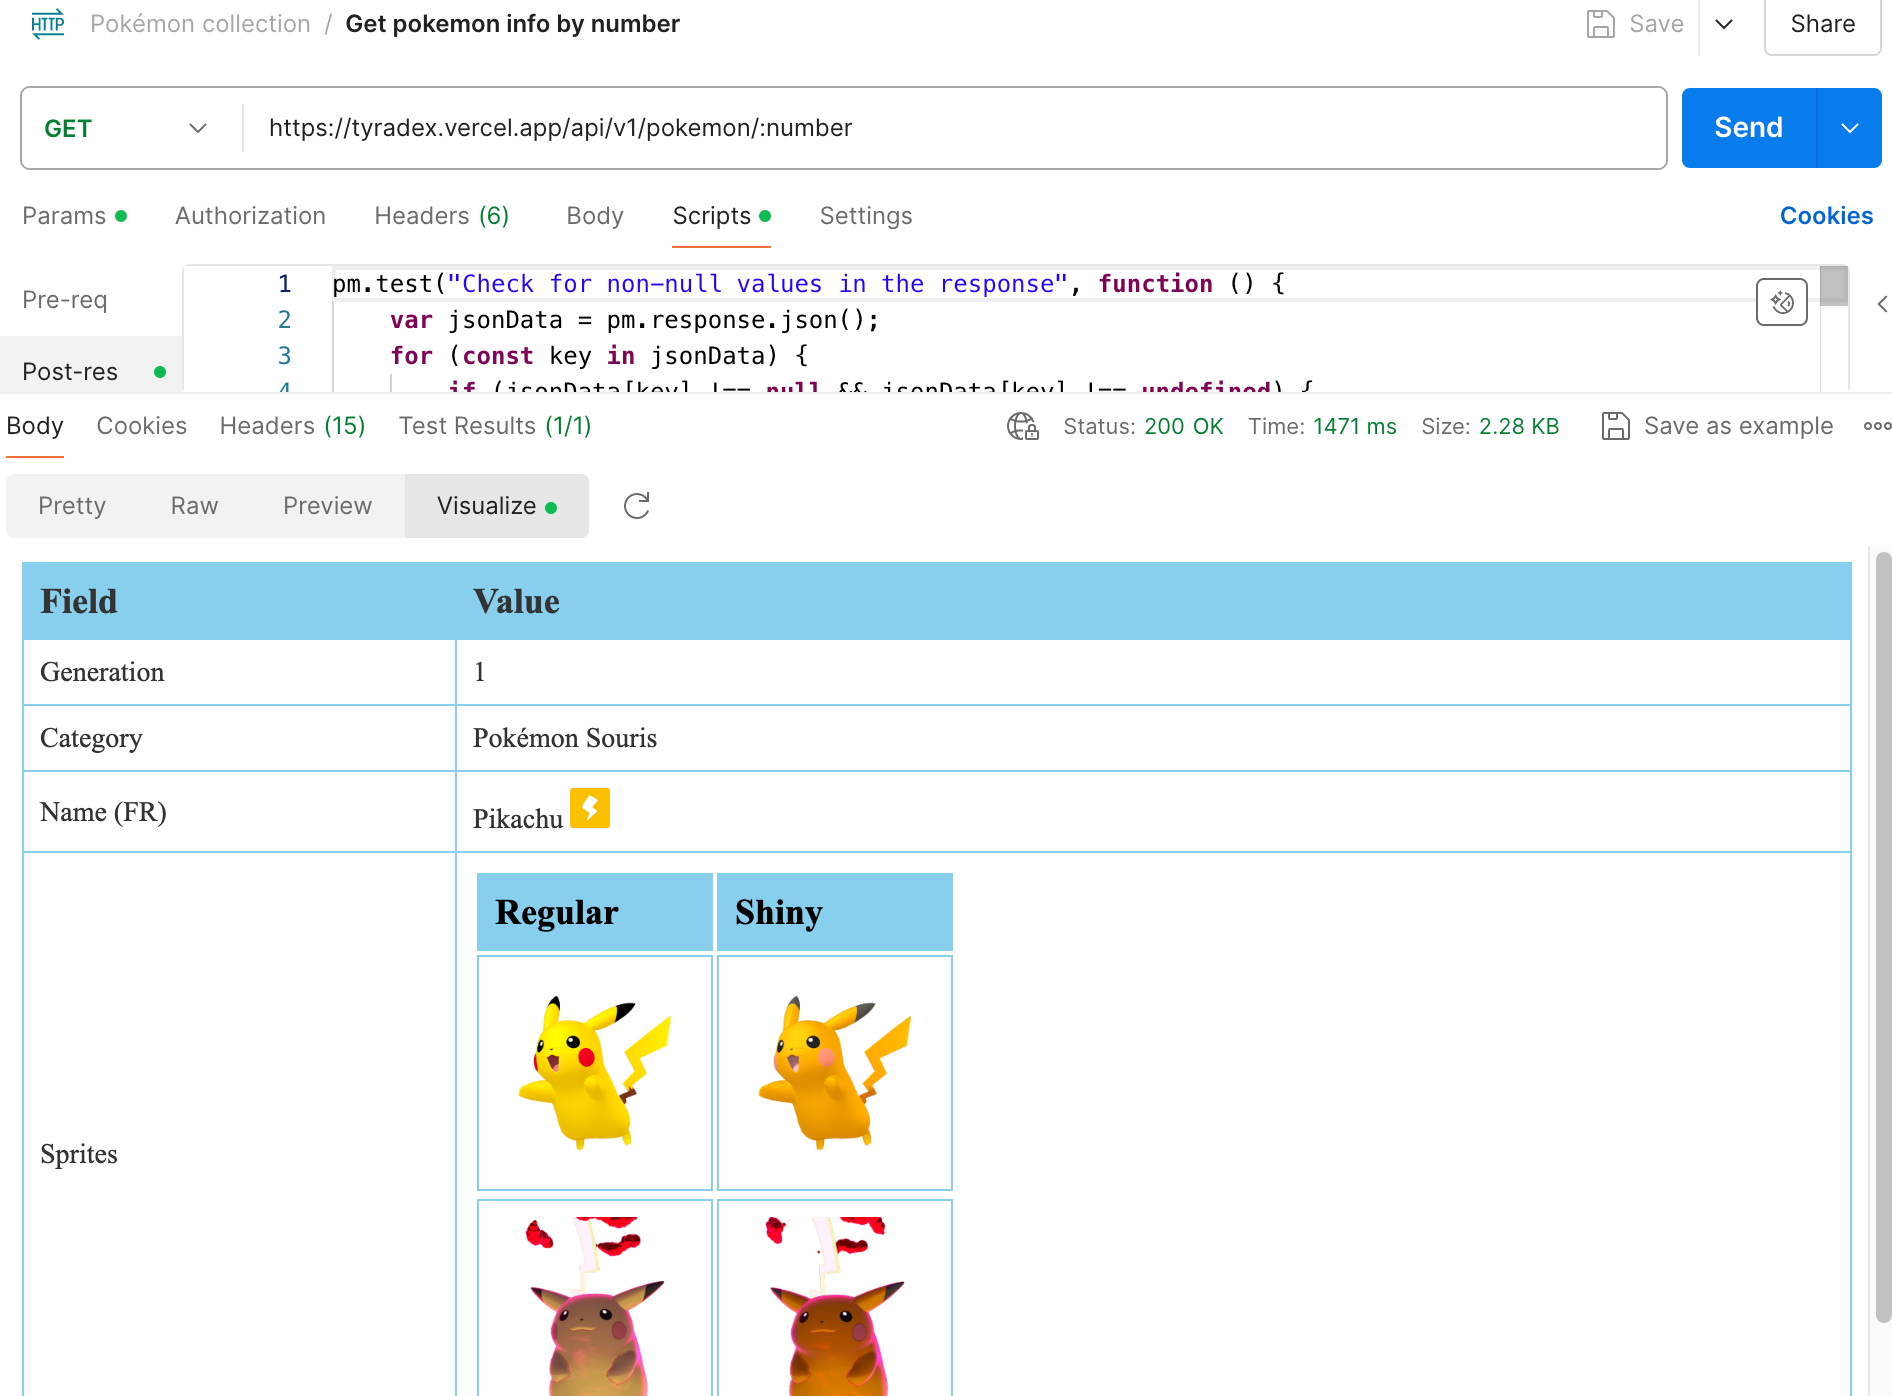Open the Authorization tab
Screen dimensions: 1892x1396
pos(250,216)
